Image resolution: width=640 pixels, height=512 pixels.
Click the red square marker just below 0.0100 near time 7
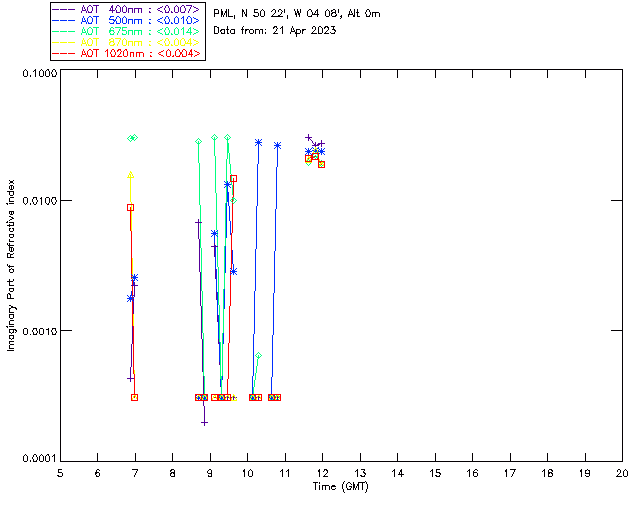[130, 208]
